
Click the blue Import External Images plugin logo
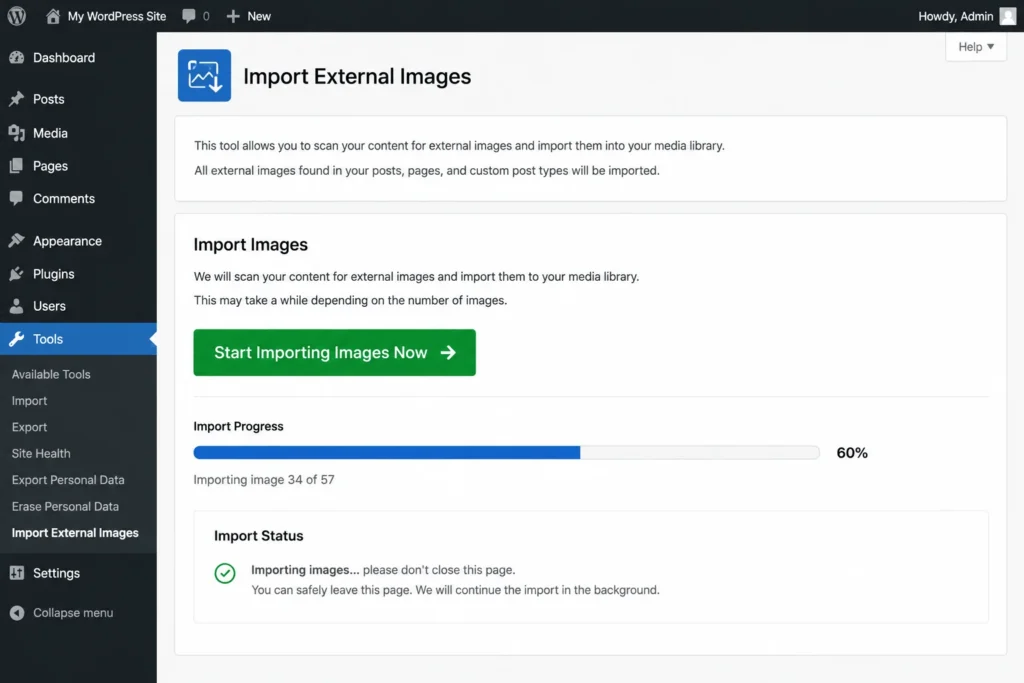tap(204, 76)
